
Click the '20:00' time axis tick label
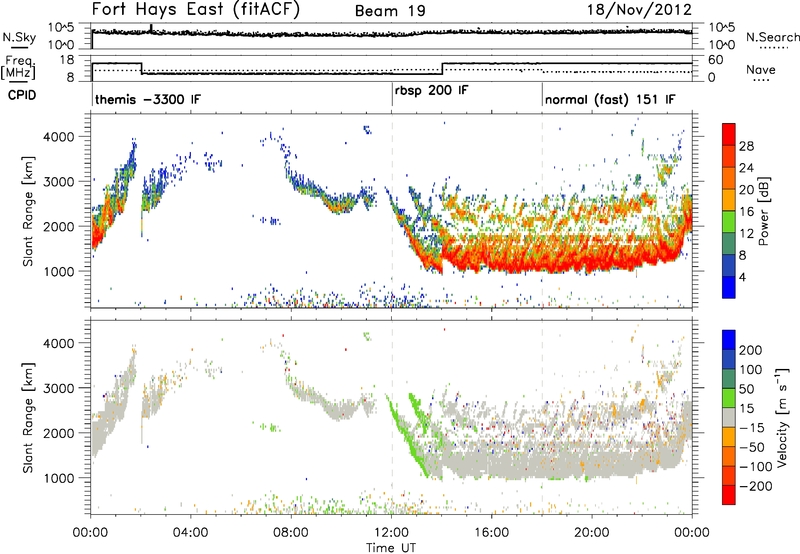(x=592, y=532)
